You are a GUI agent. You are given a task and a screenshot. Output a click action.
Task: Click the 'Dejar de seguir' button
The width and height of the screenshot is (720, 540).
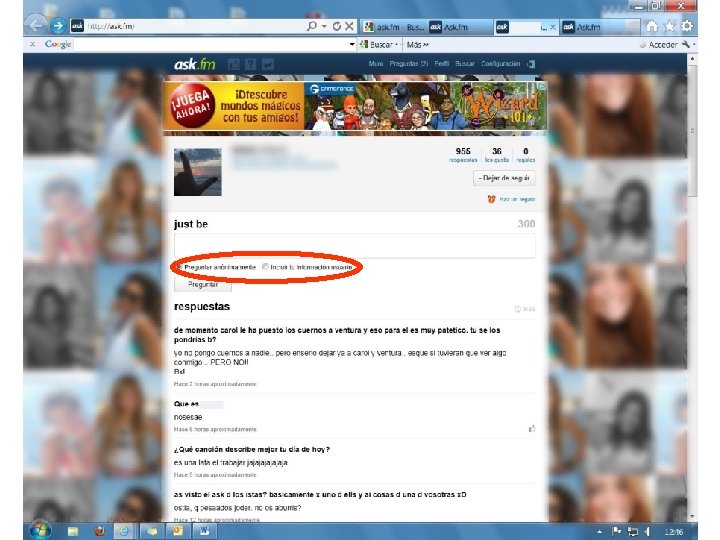tap(504, 178)
